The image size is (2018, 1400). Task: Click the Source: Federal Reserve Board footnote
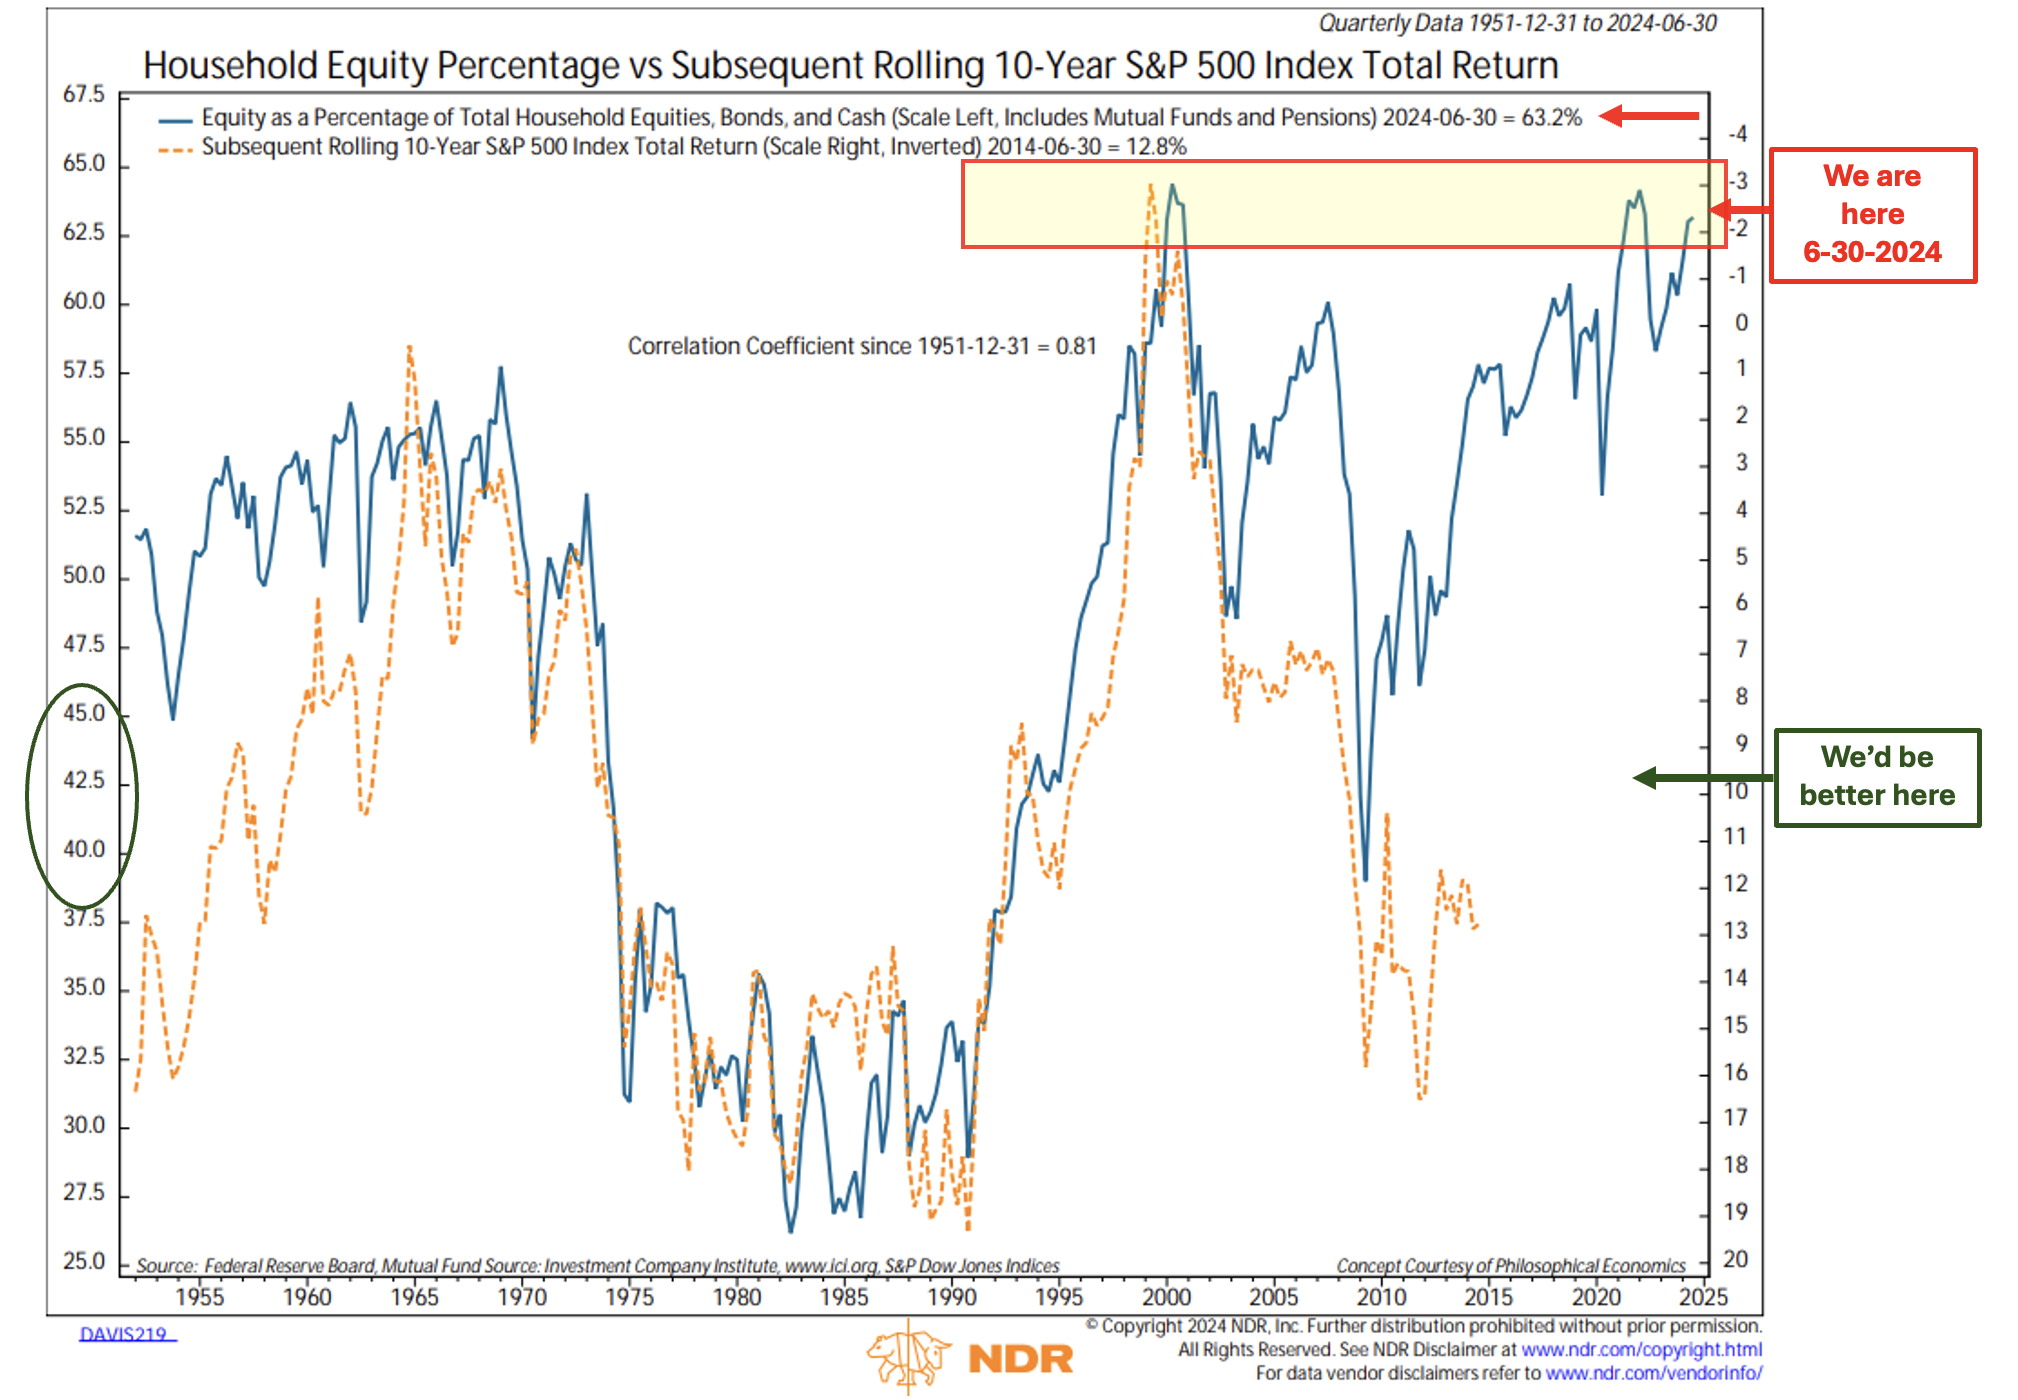[597, 1265]
